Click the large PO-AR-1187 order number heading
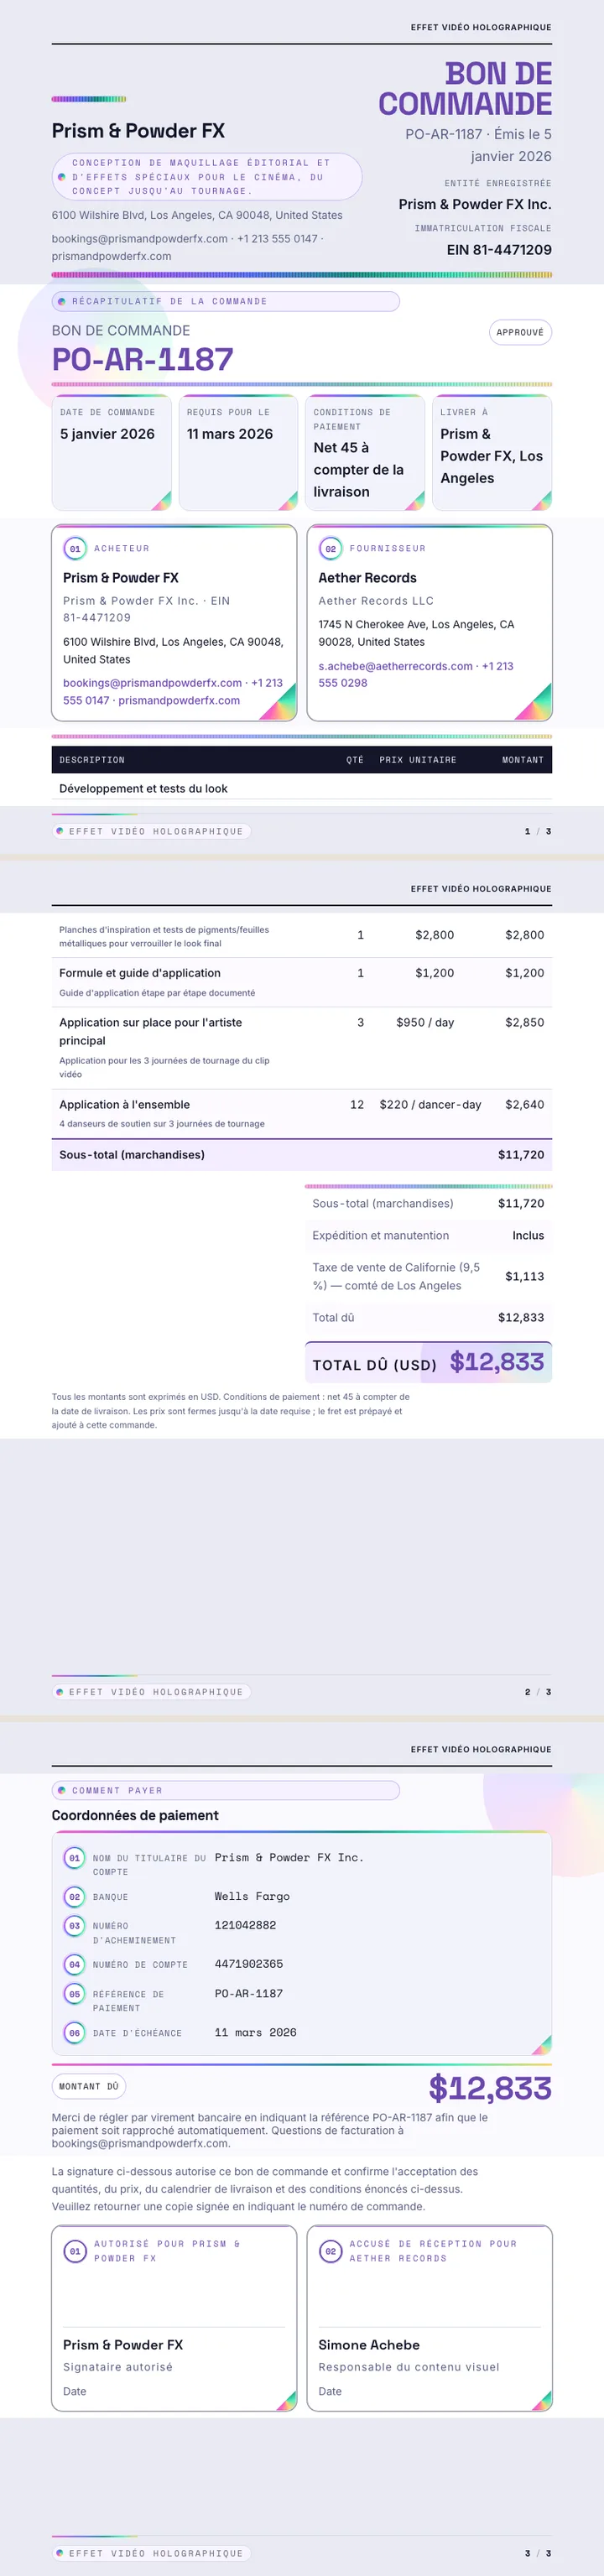 [143, 359]
